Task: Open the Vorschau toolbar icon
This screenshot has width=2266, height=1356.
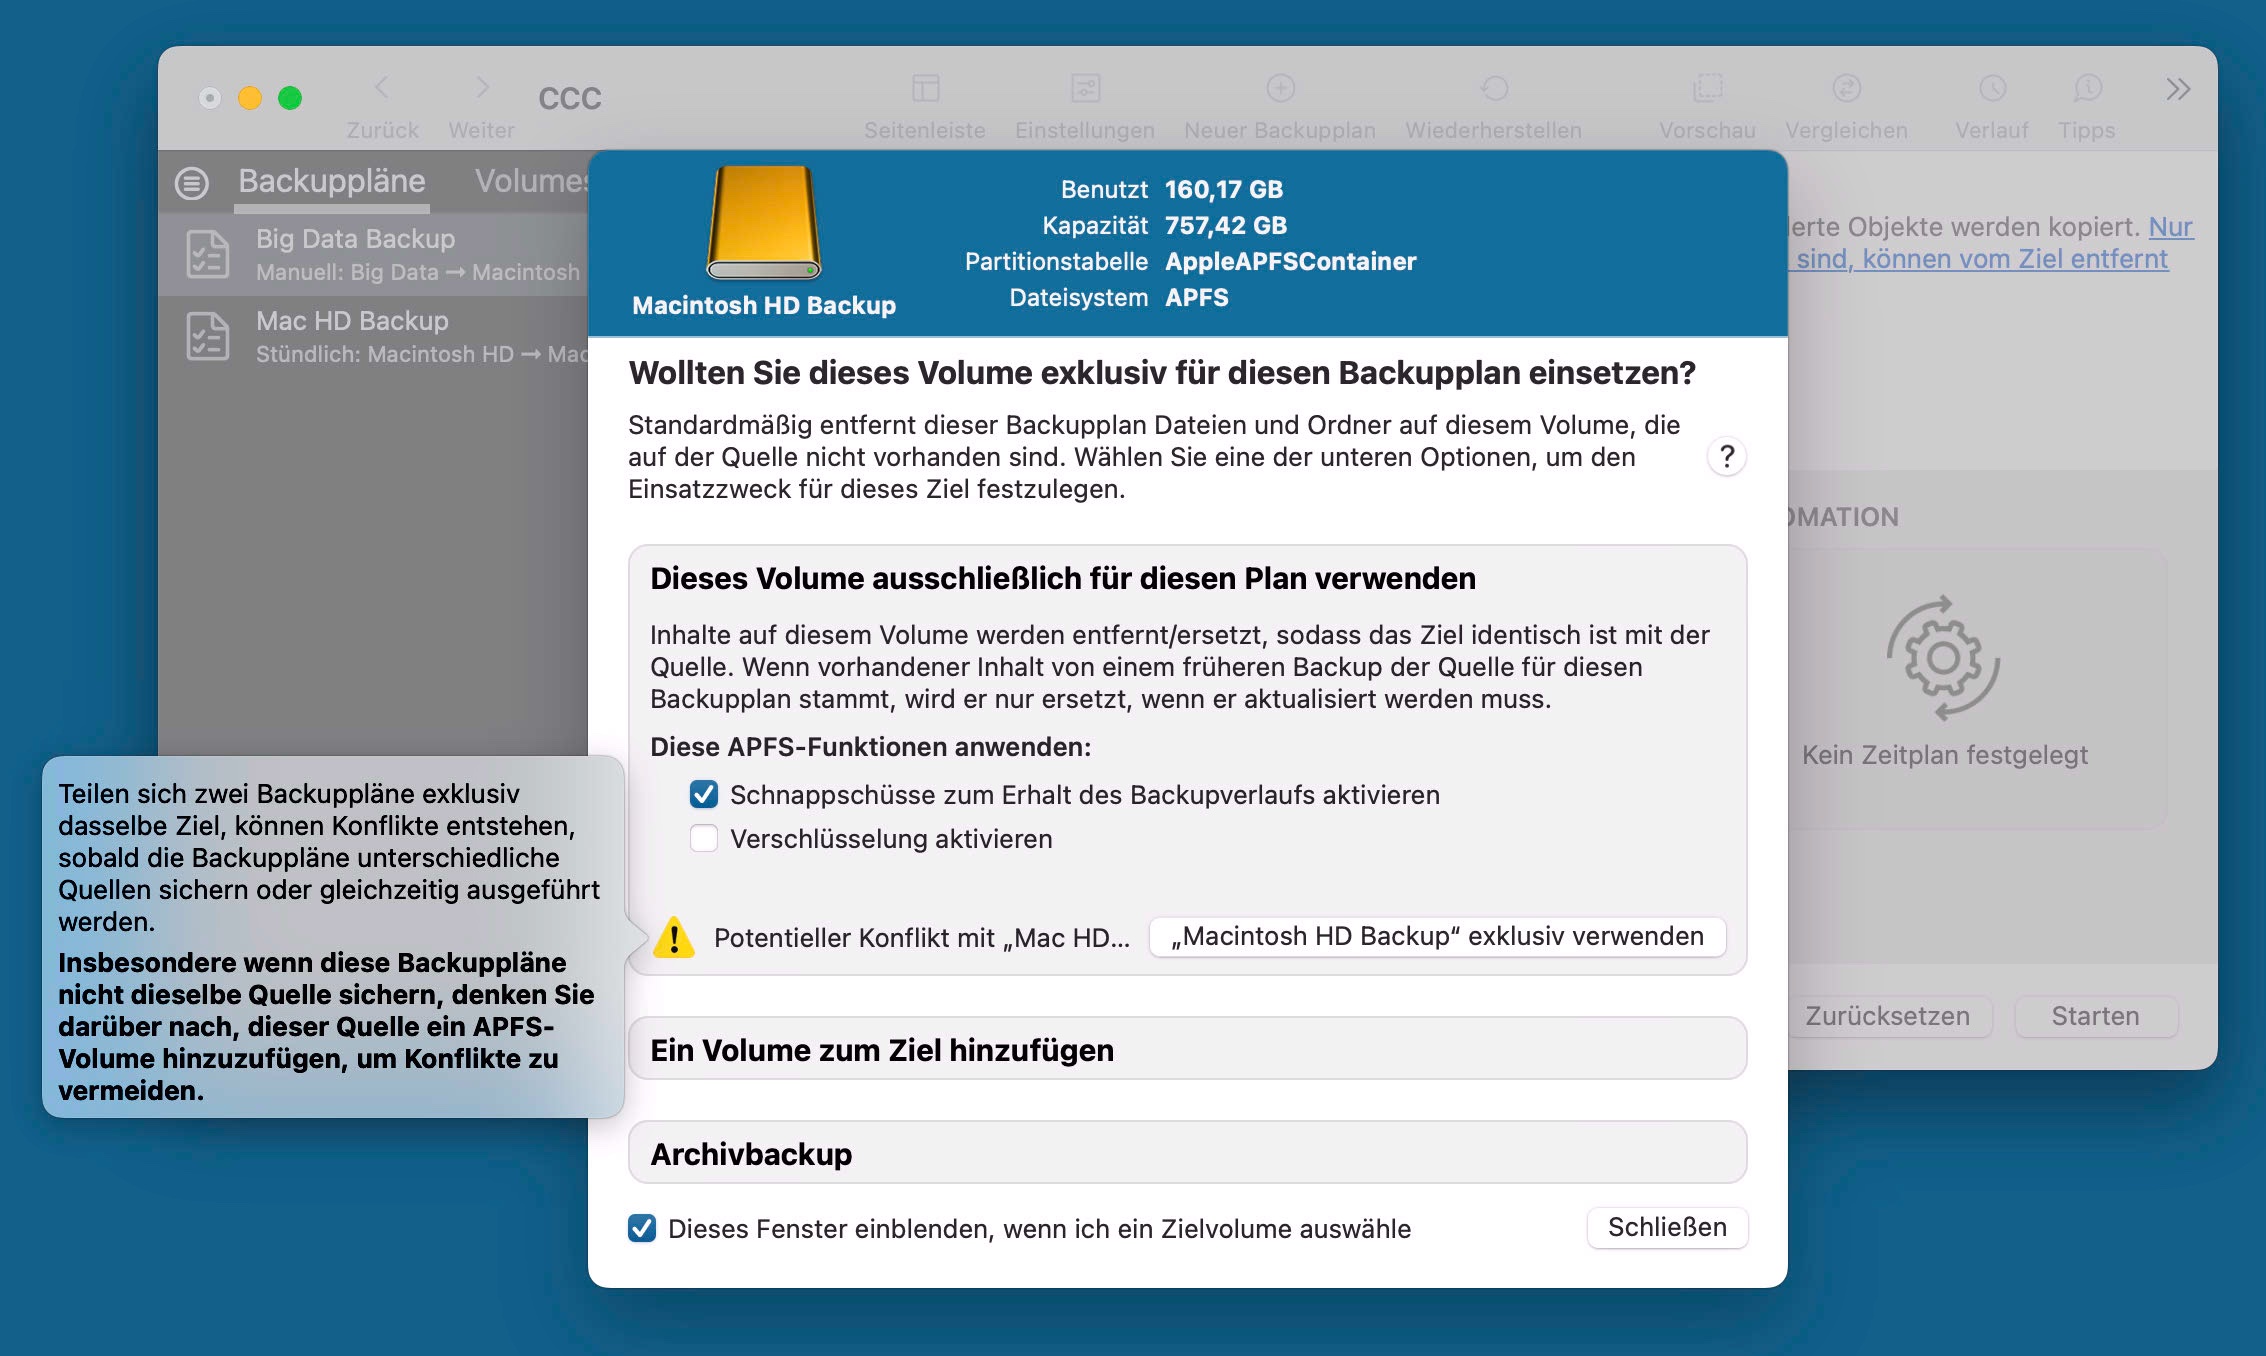Action: click(x=1707, y=88)
